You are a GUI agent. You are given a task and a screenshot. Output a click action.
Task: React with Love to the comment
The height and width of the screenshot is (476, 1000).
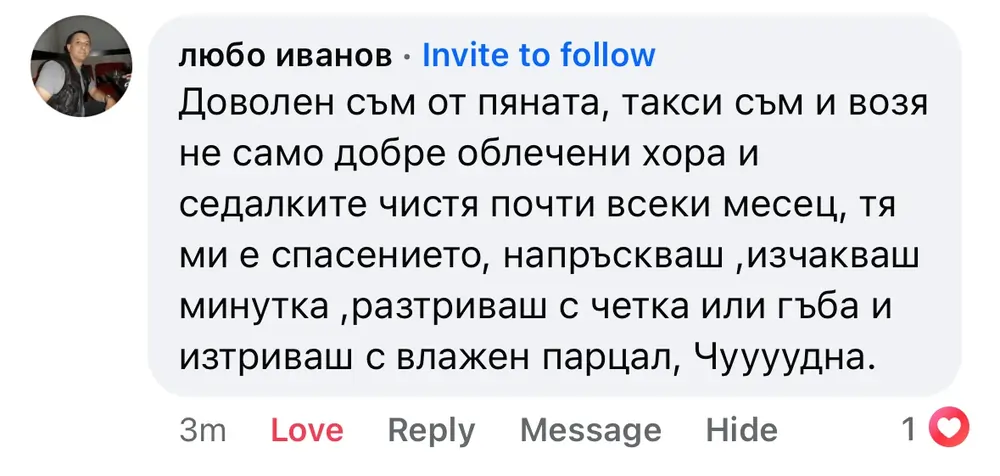pyautogui.click(x=307, y=430)
